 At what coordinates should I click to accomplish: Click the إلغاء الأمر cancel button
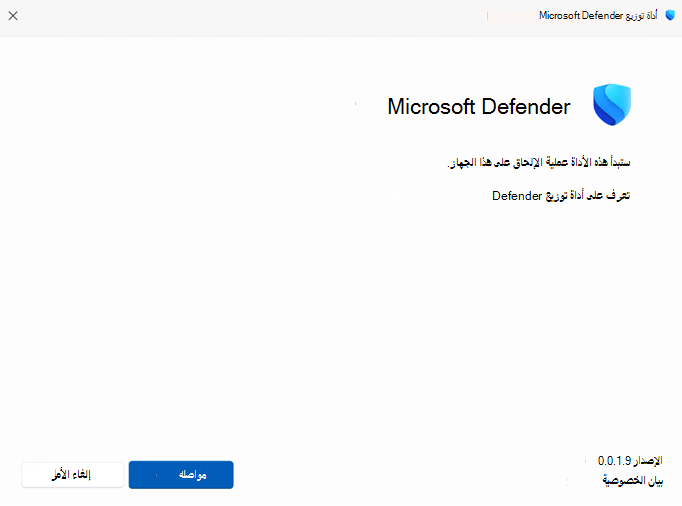73,475
